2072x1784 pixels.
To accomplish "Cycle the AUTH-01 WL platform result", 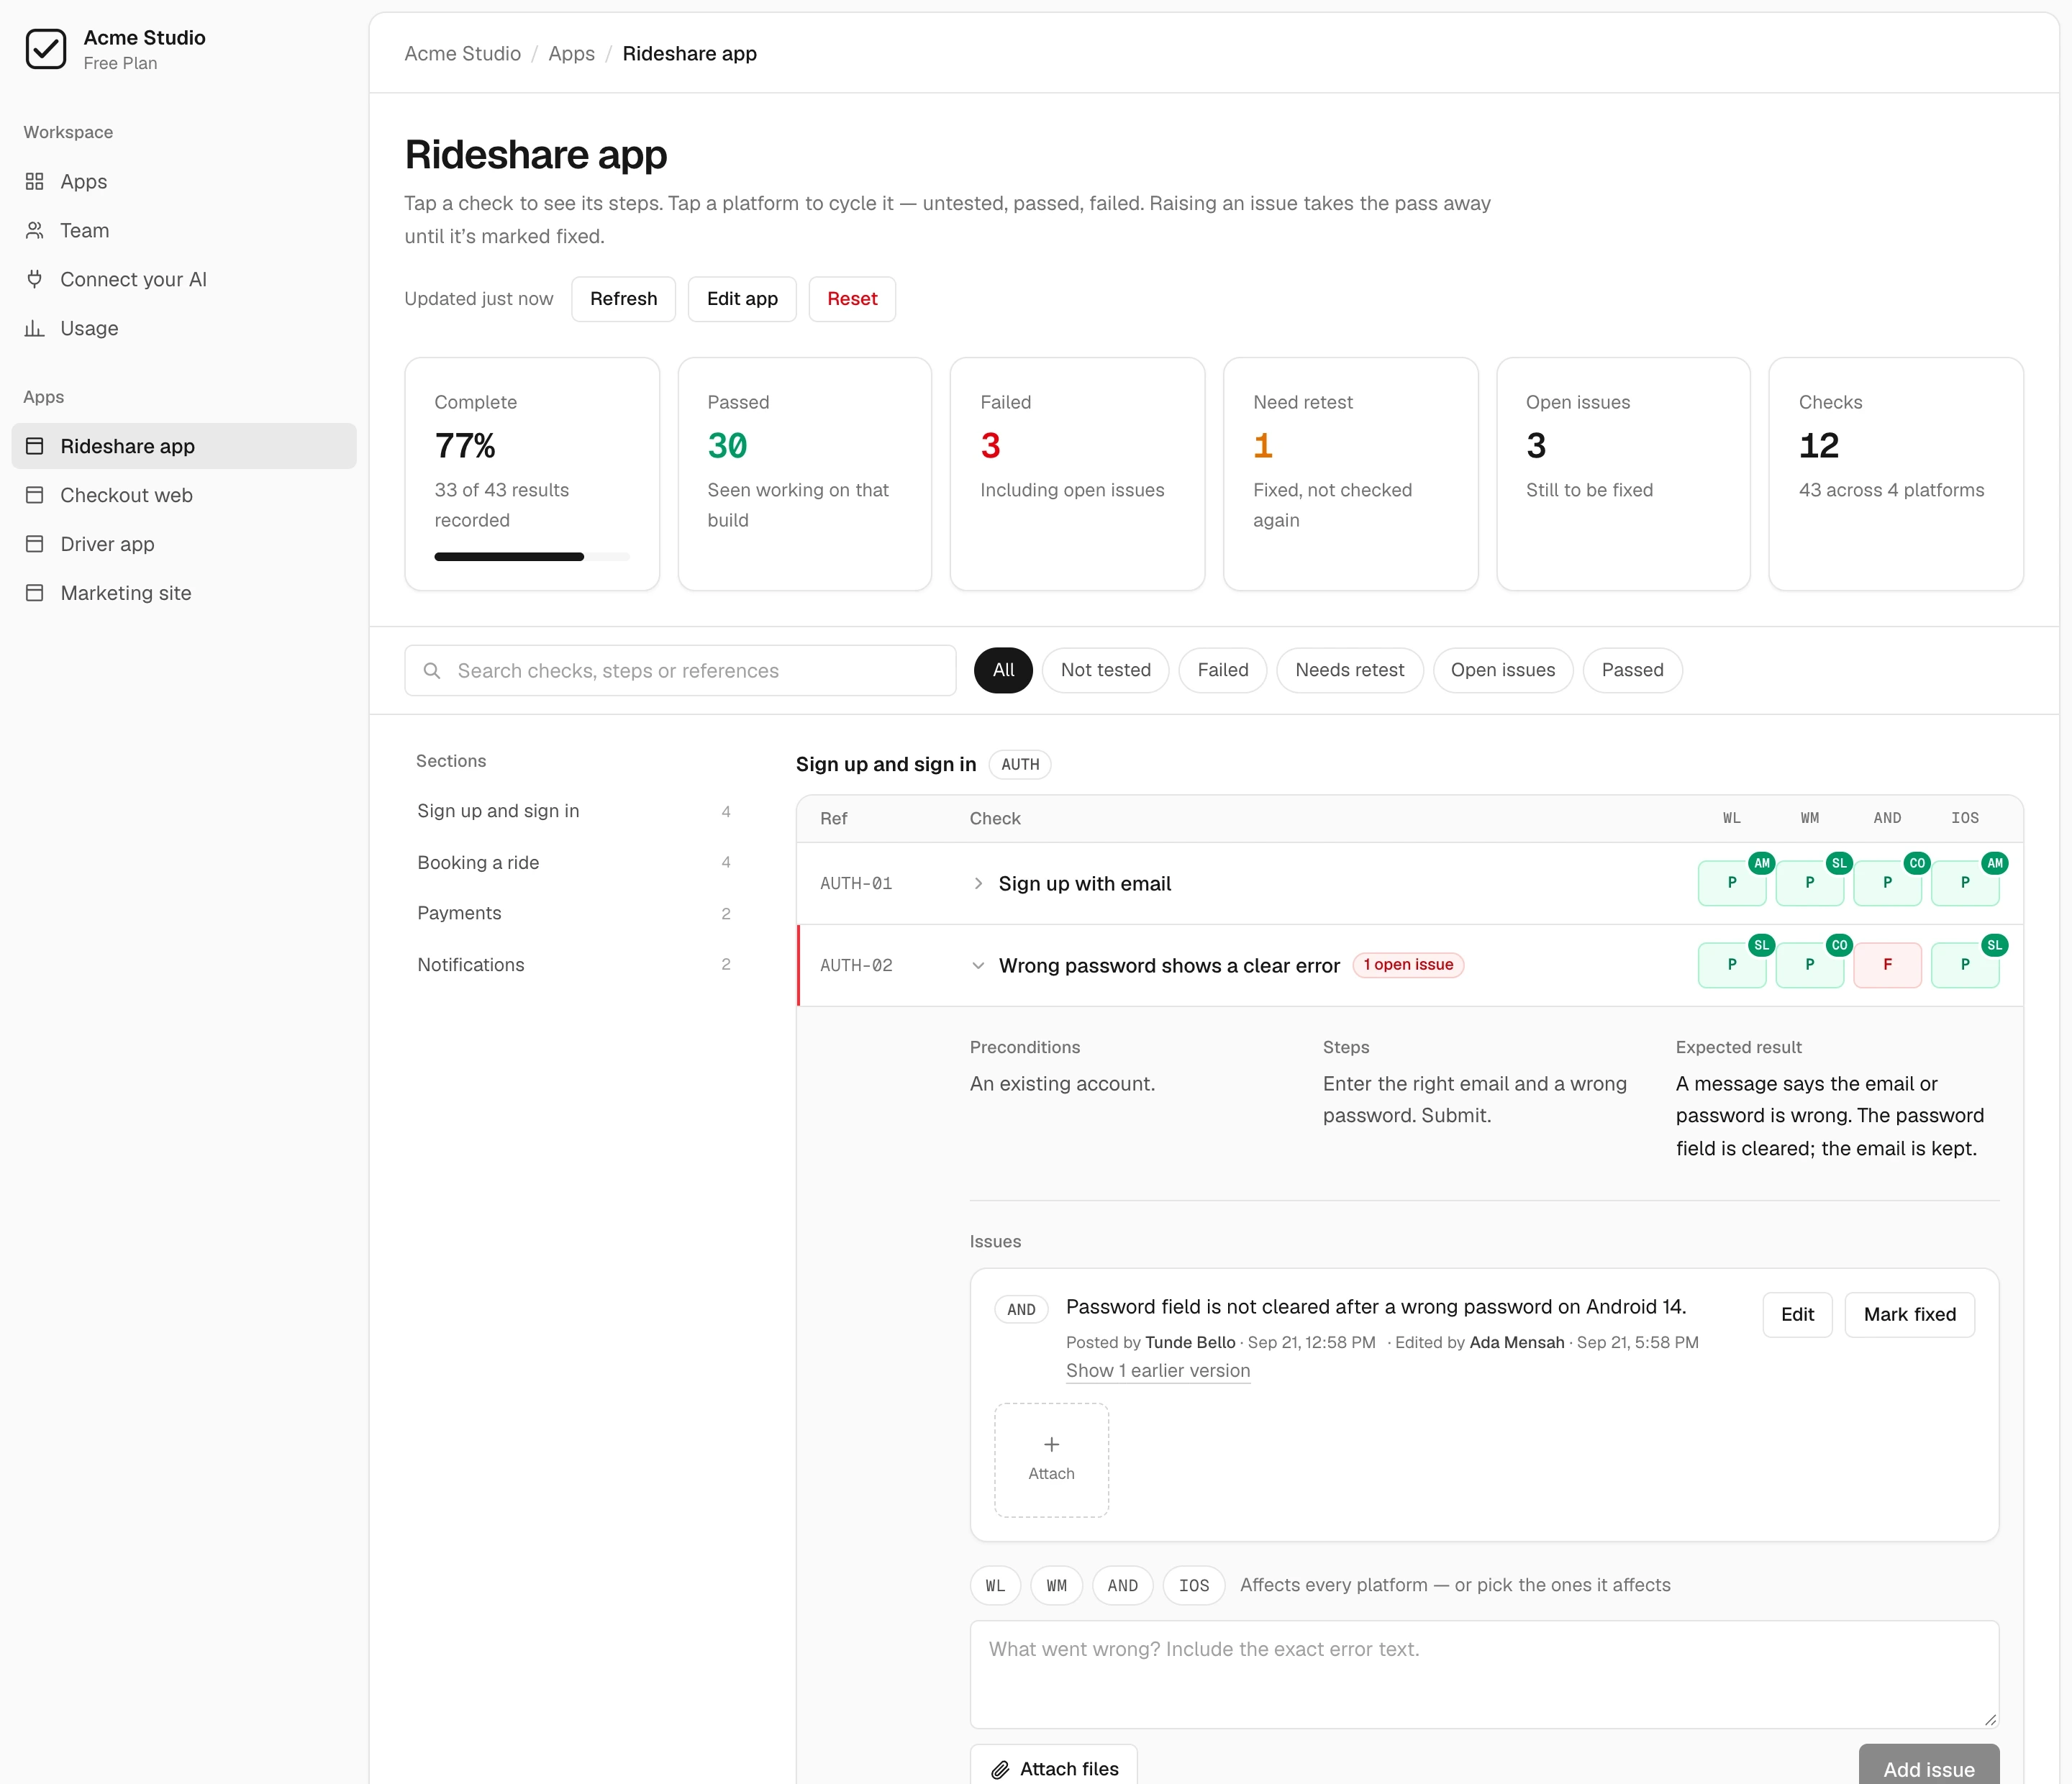I will 1731,883.
